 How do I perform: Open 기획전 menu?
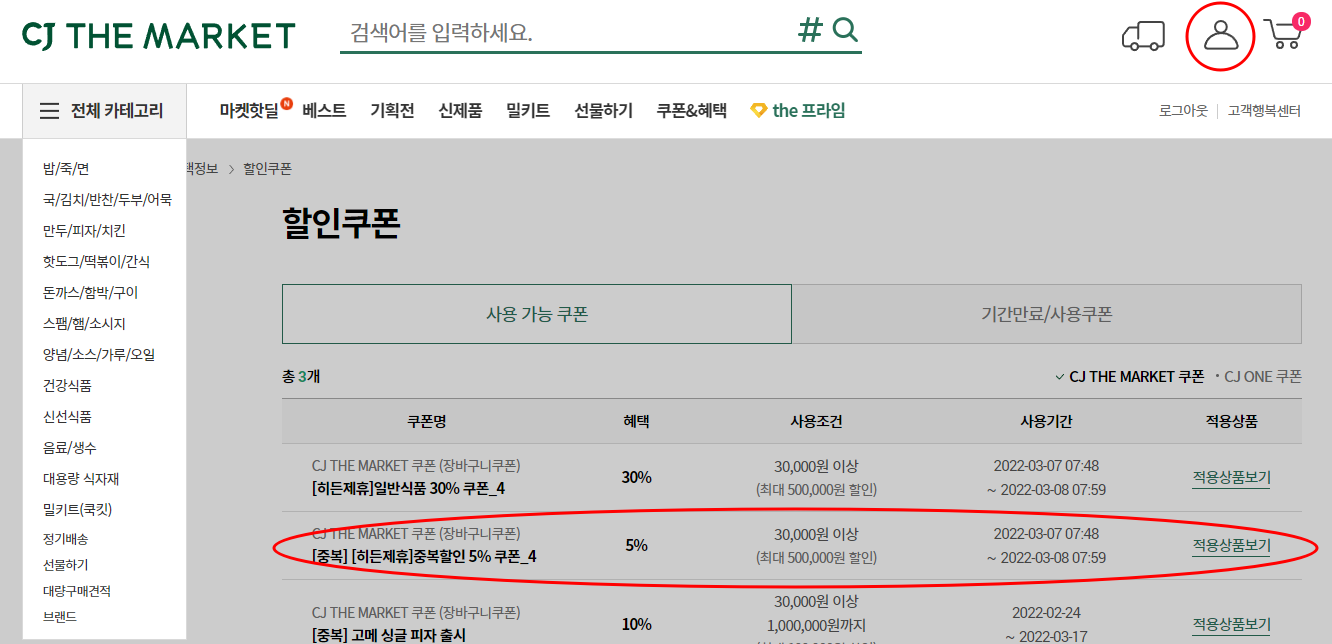tap(392, 111)
